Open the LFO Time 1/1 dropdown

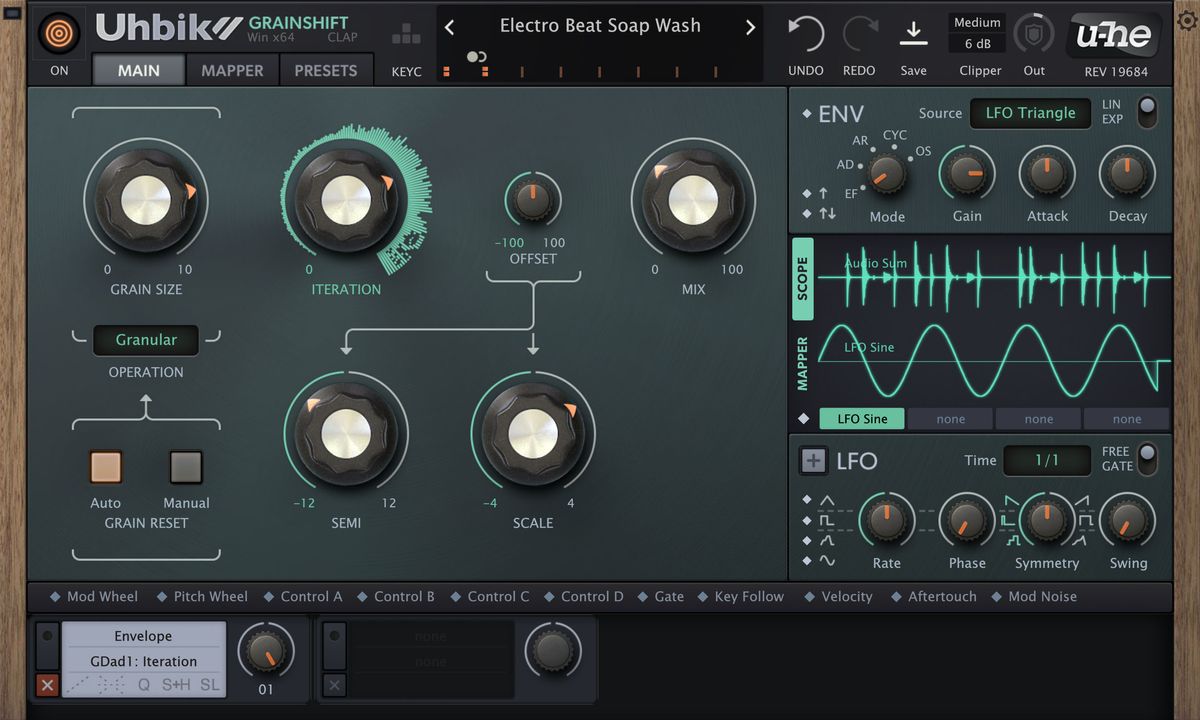pyautogui.click(x=1047, y=460)
